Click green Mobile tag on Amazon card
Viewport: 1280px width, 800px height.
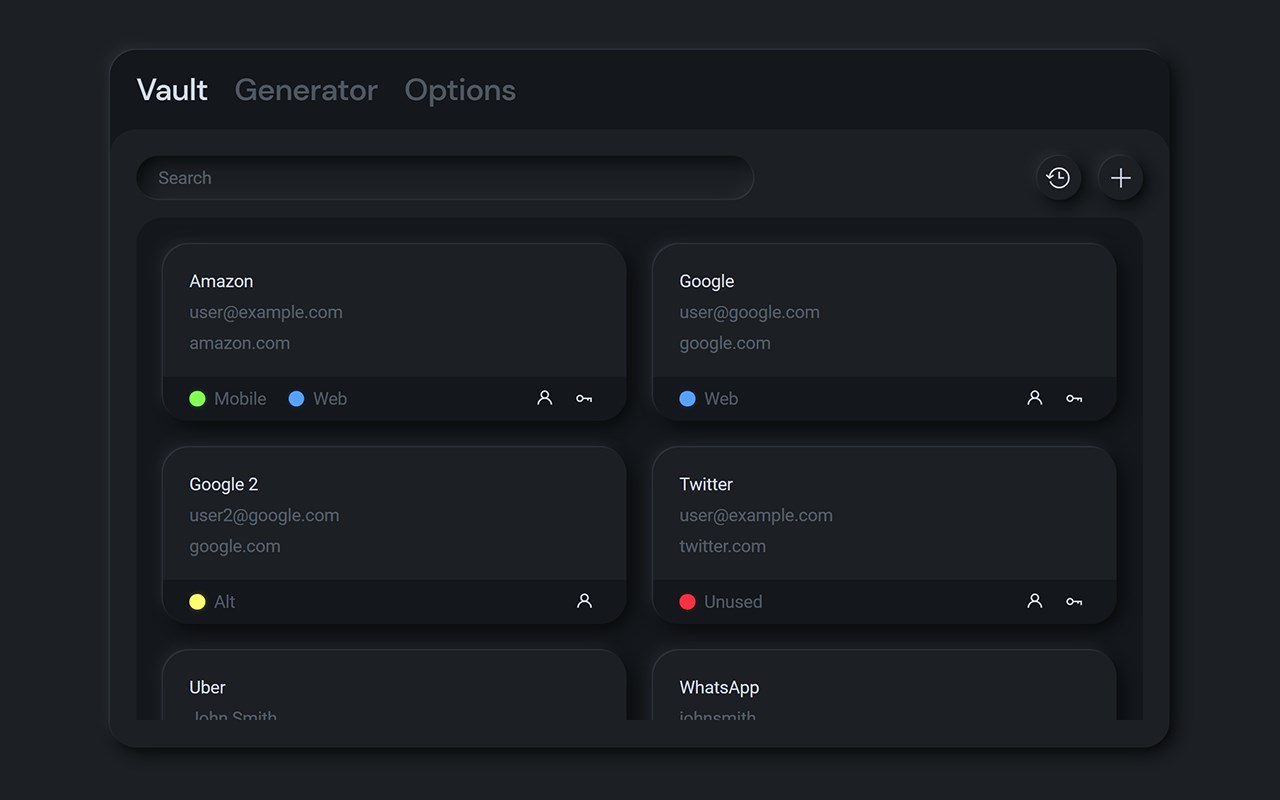coord(228,398)
